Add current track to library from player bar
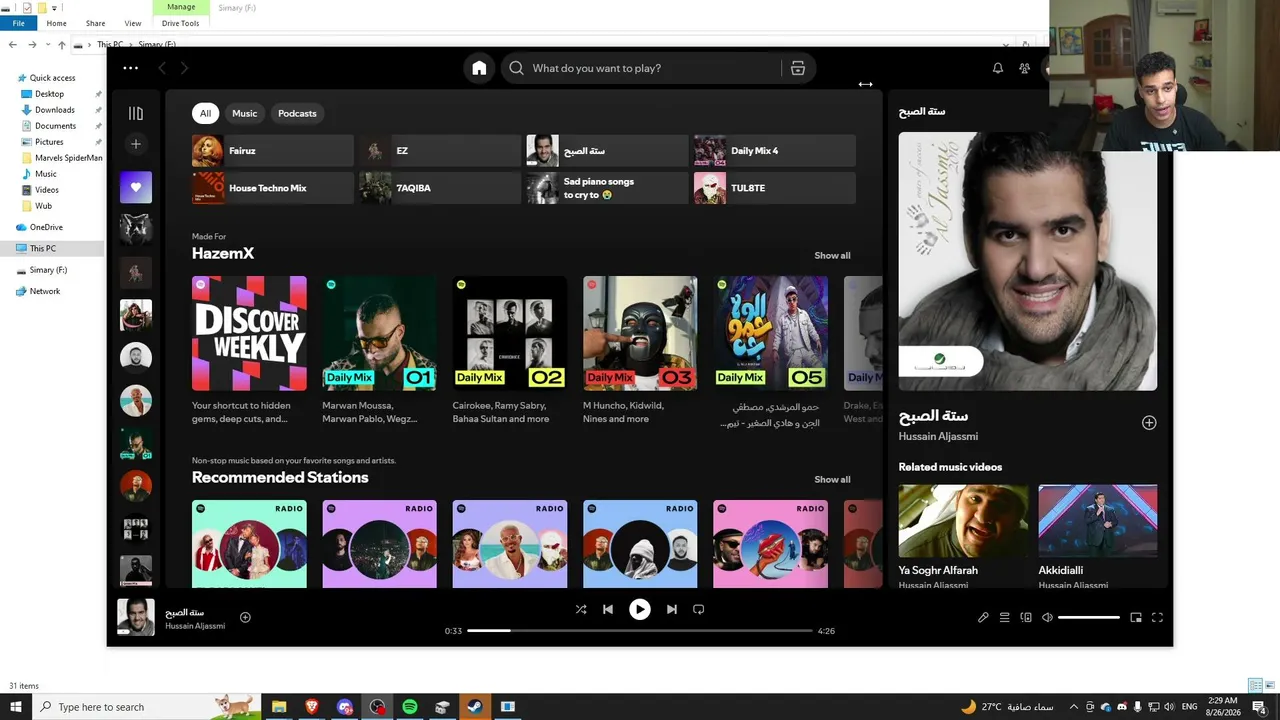1280x720 pixels. [x=245, y=617]
